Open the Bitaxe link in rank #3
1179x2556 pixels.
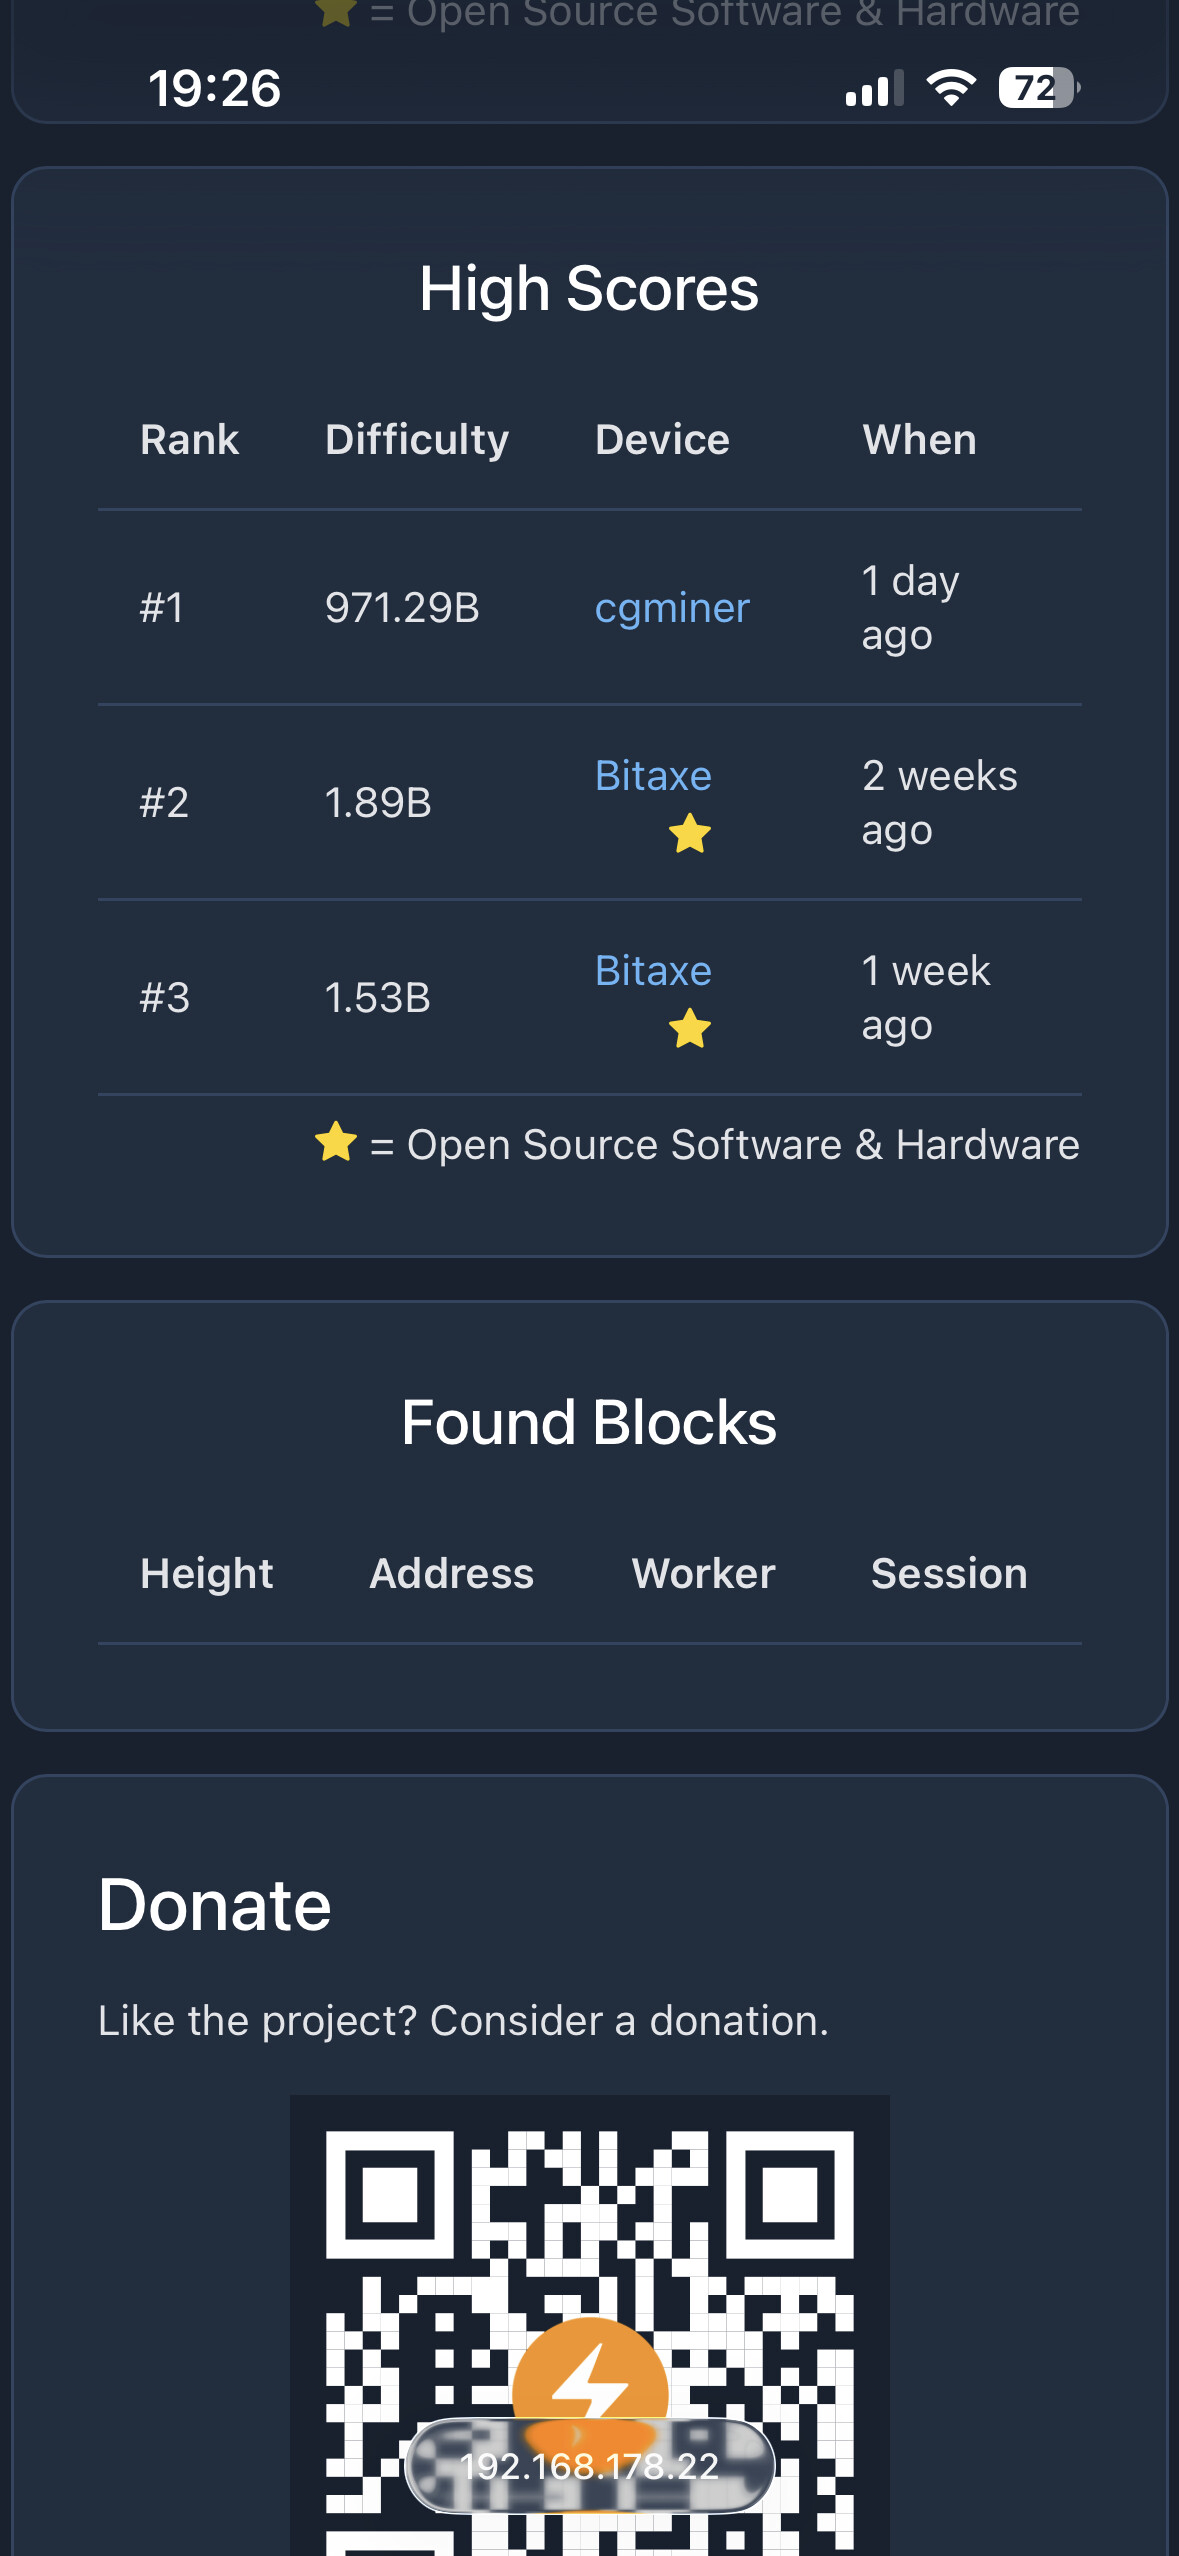(x=653, y=971)
